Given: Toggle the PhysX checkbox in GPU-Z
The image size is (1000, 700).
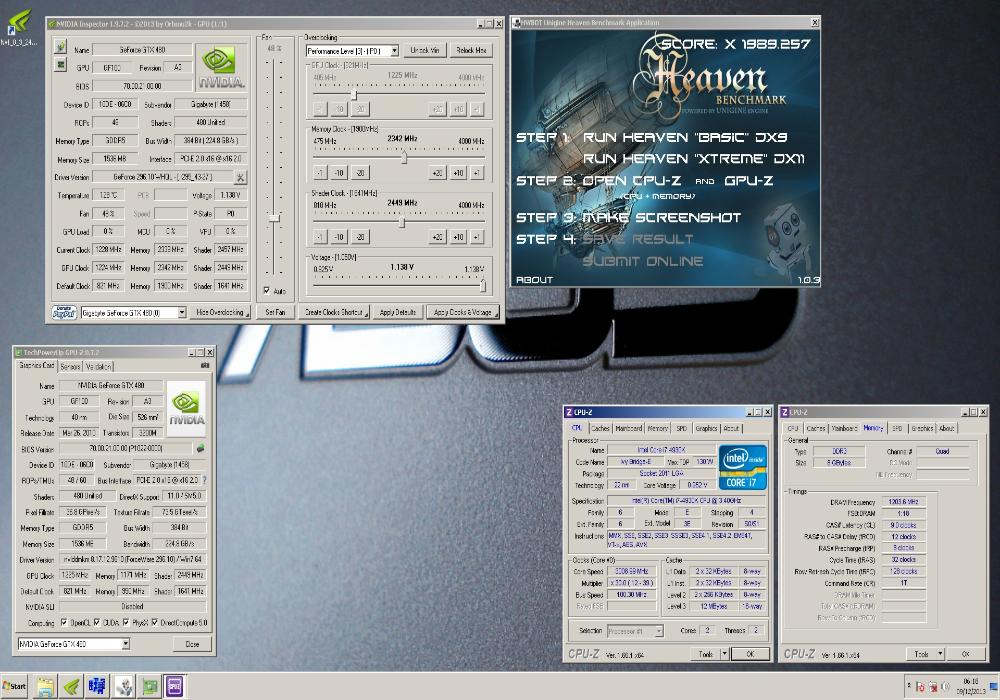Looking at the screenshot, I should tap(126, 622).
